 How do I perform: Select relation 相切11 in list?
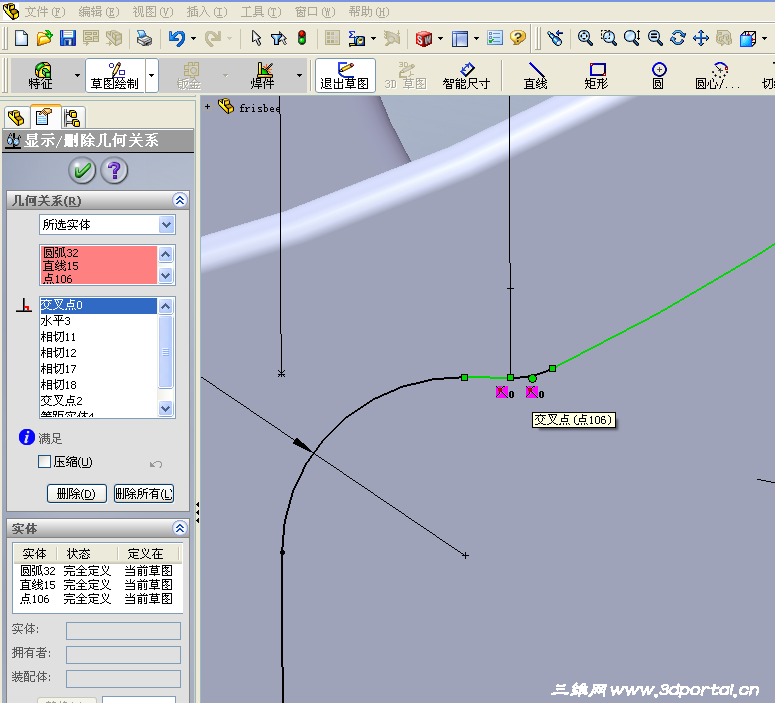click(99, 337)
